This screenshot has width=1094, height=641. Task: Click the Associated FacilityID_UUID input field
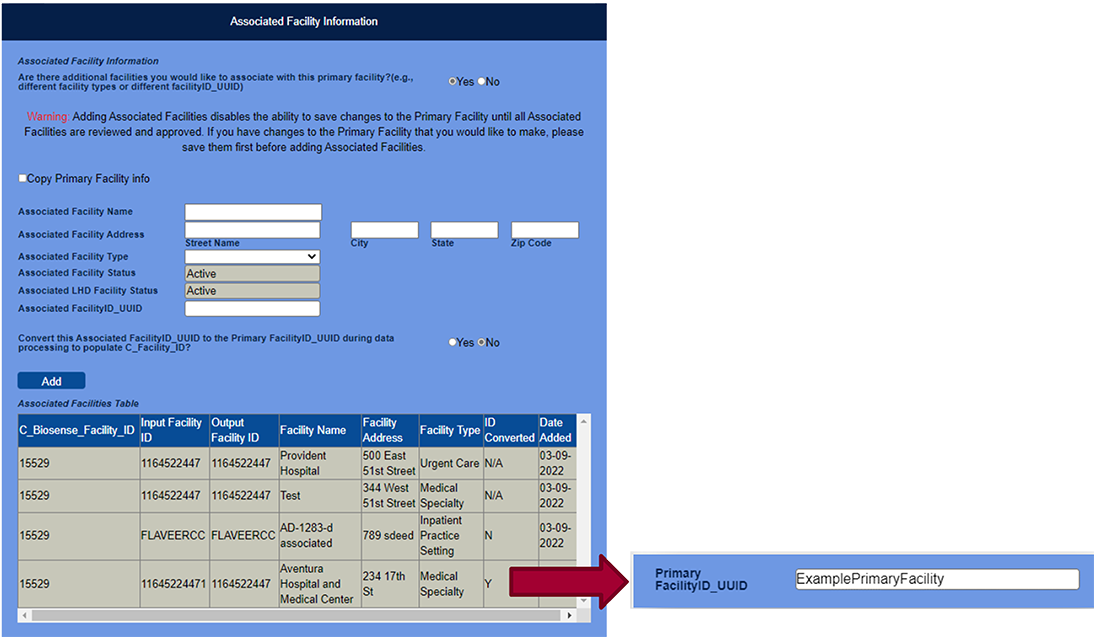251,308
